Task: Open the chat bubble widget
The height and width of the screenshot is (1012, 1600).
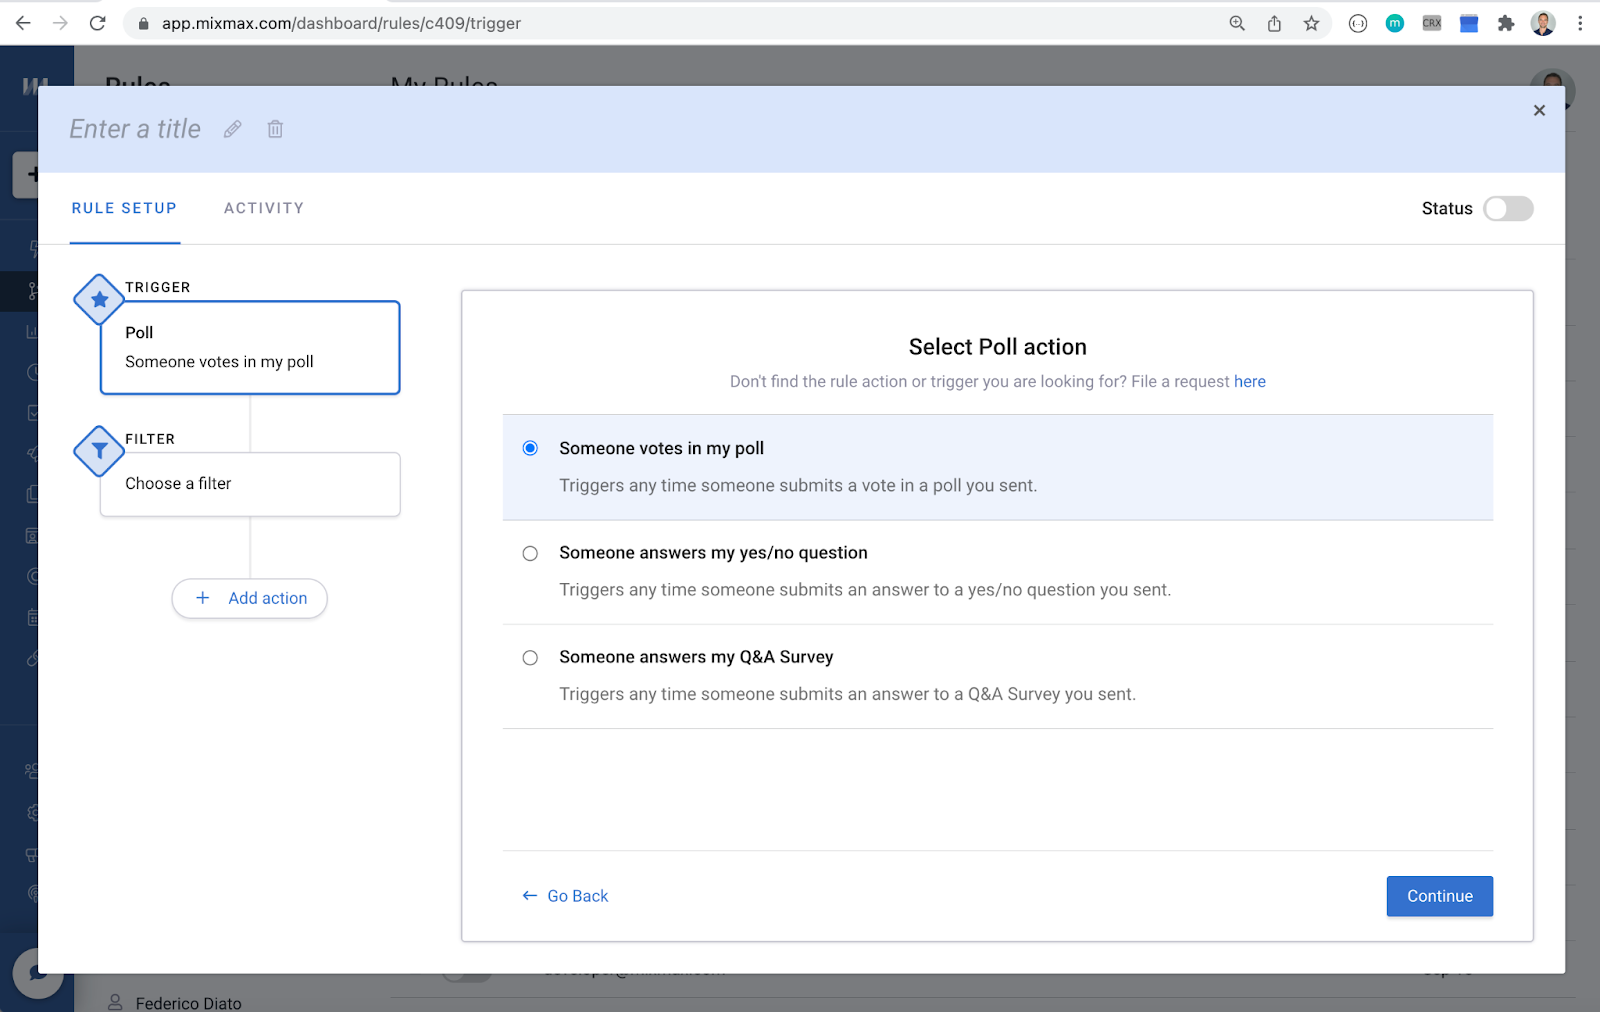Action: click(38, 972)
